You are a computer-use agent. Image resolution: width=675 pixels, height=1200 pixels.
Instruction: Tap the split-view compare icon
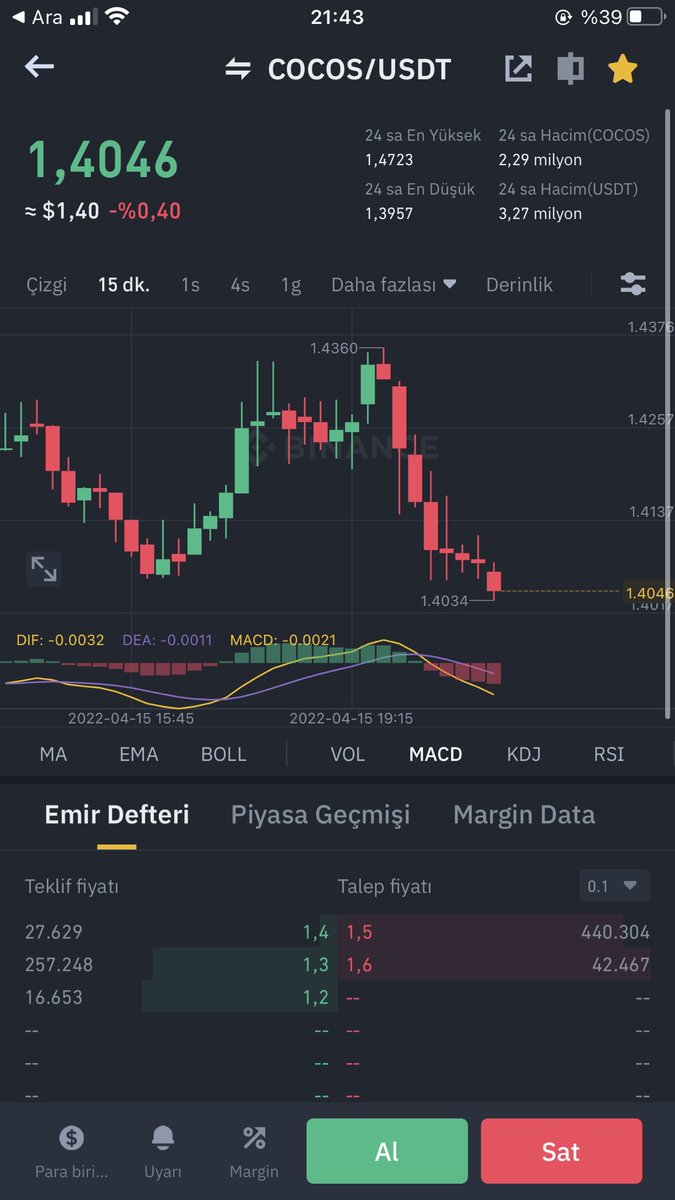(570, 68)
